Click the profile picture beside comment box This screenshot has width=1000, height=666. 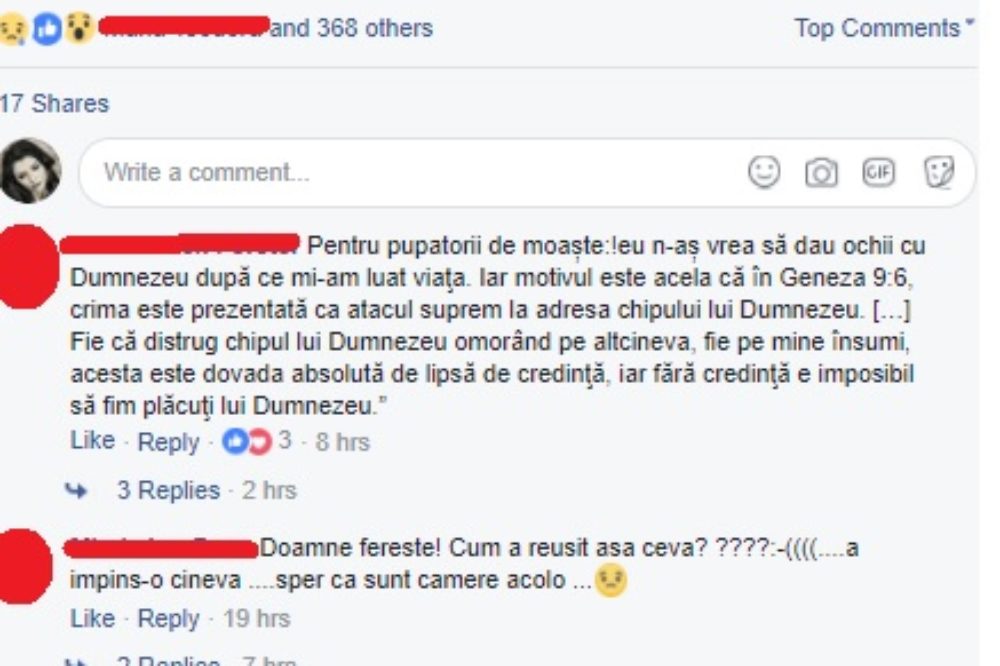[30, 170]
